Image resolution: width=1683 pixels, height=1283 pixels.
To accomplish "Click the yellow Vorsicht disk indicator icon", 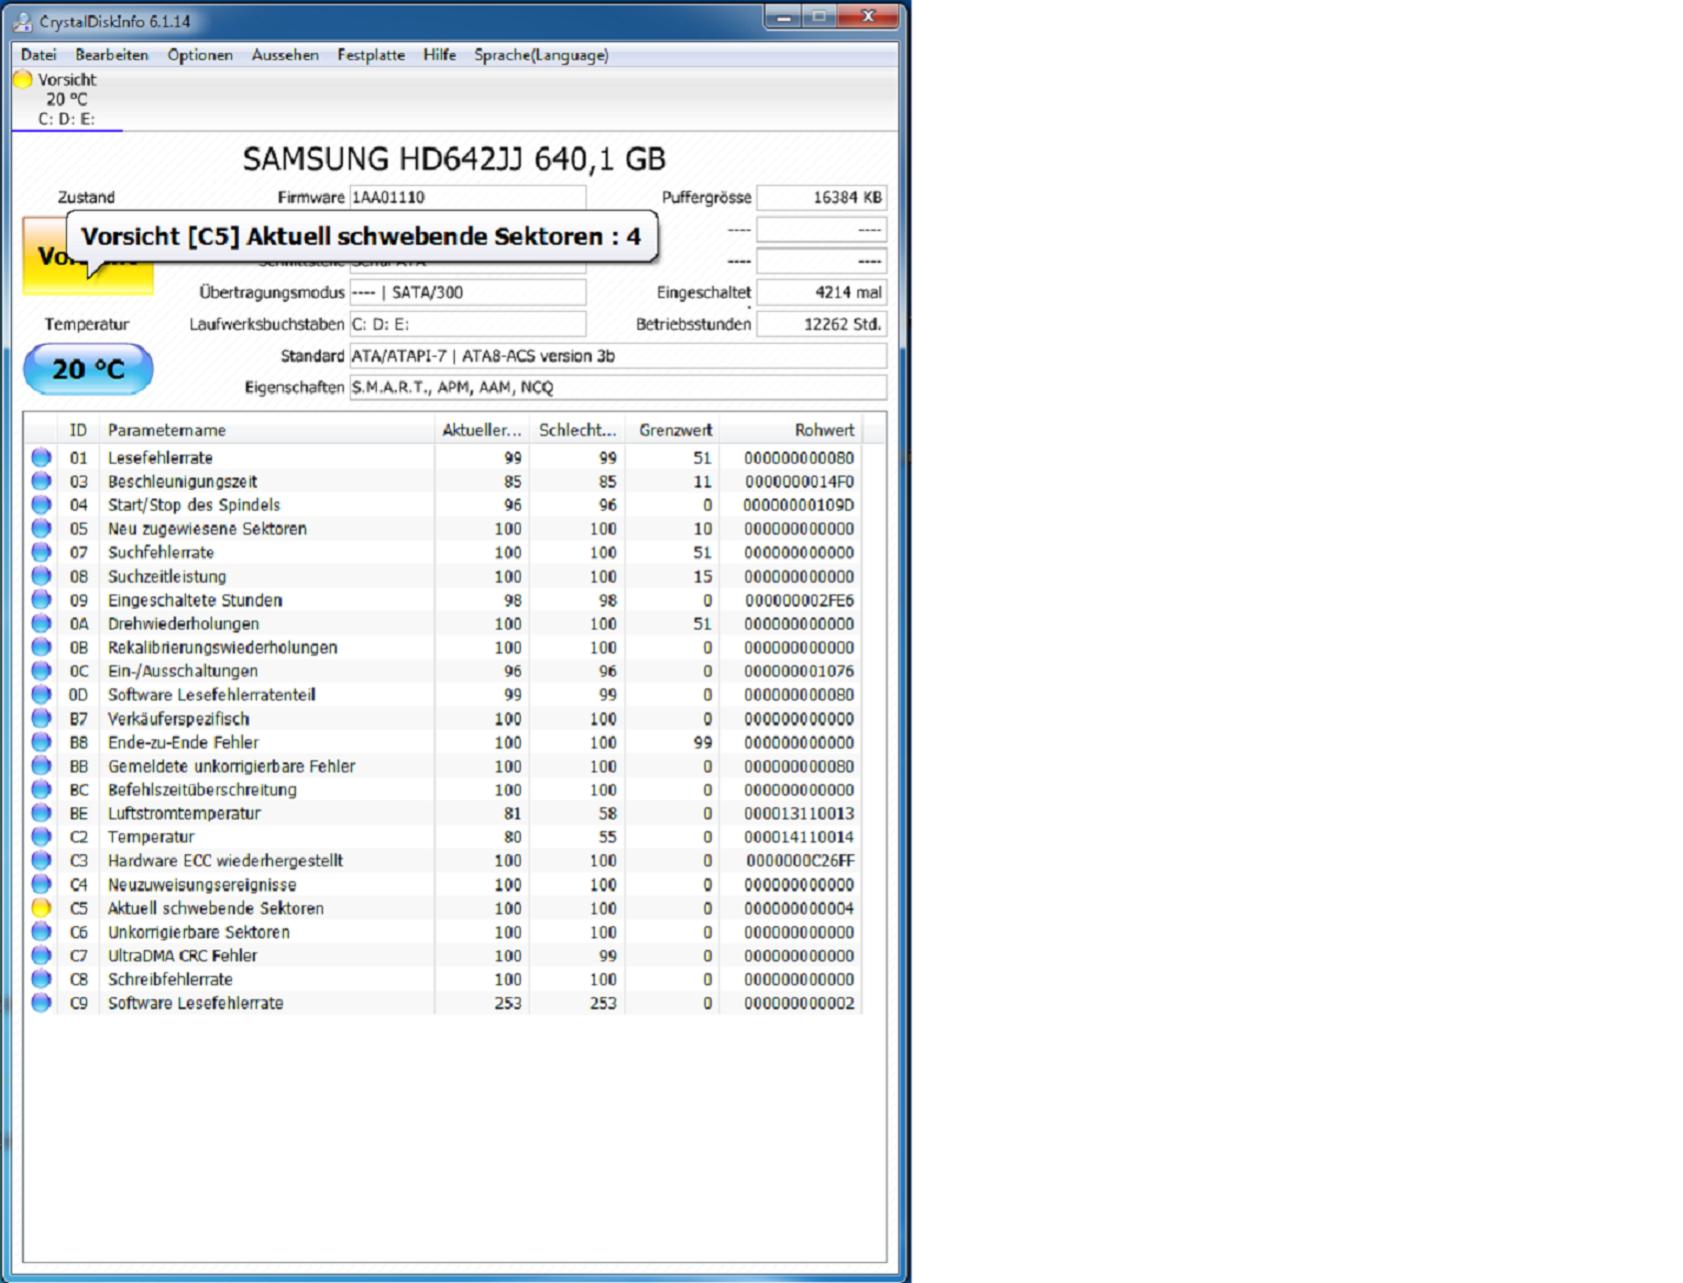I will 23,79.
